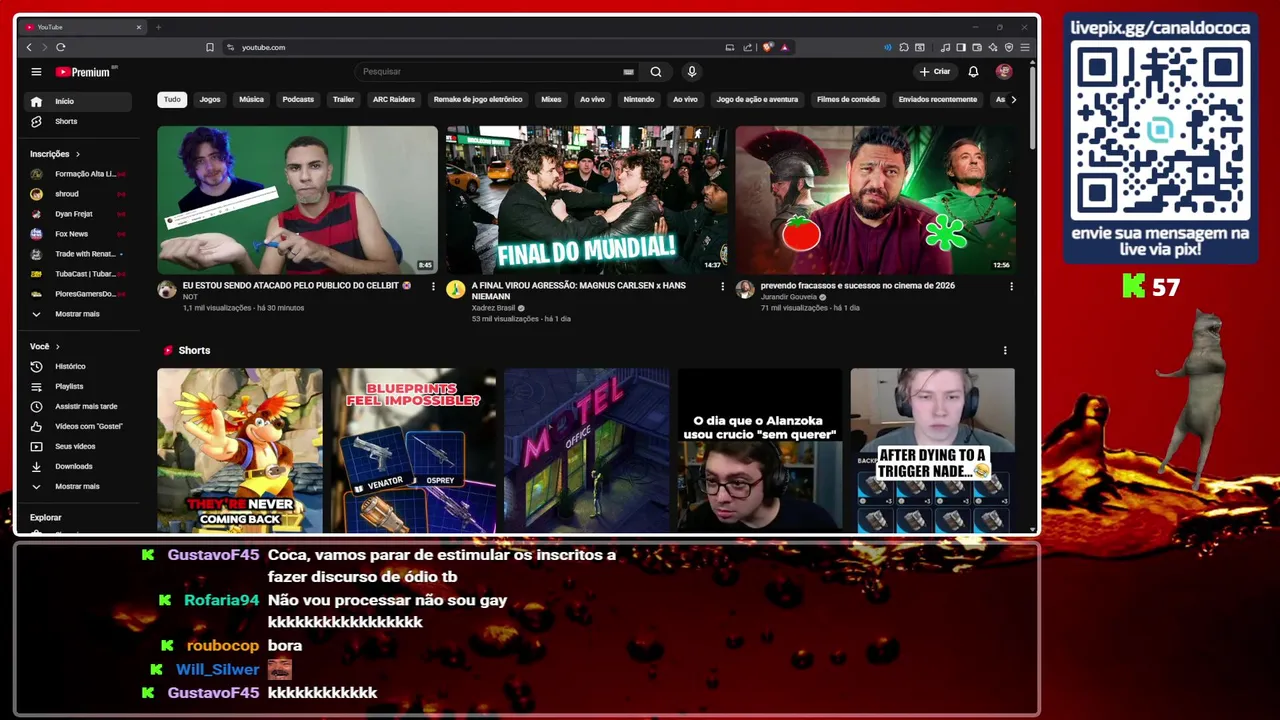Show more category chips with the right arrow

(x=1013, y=99)
